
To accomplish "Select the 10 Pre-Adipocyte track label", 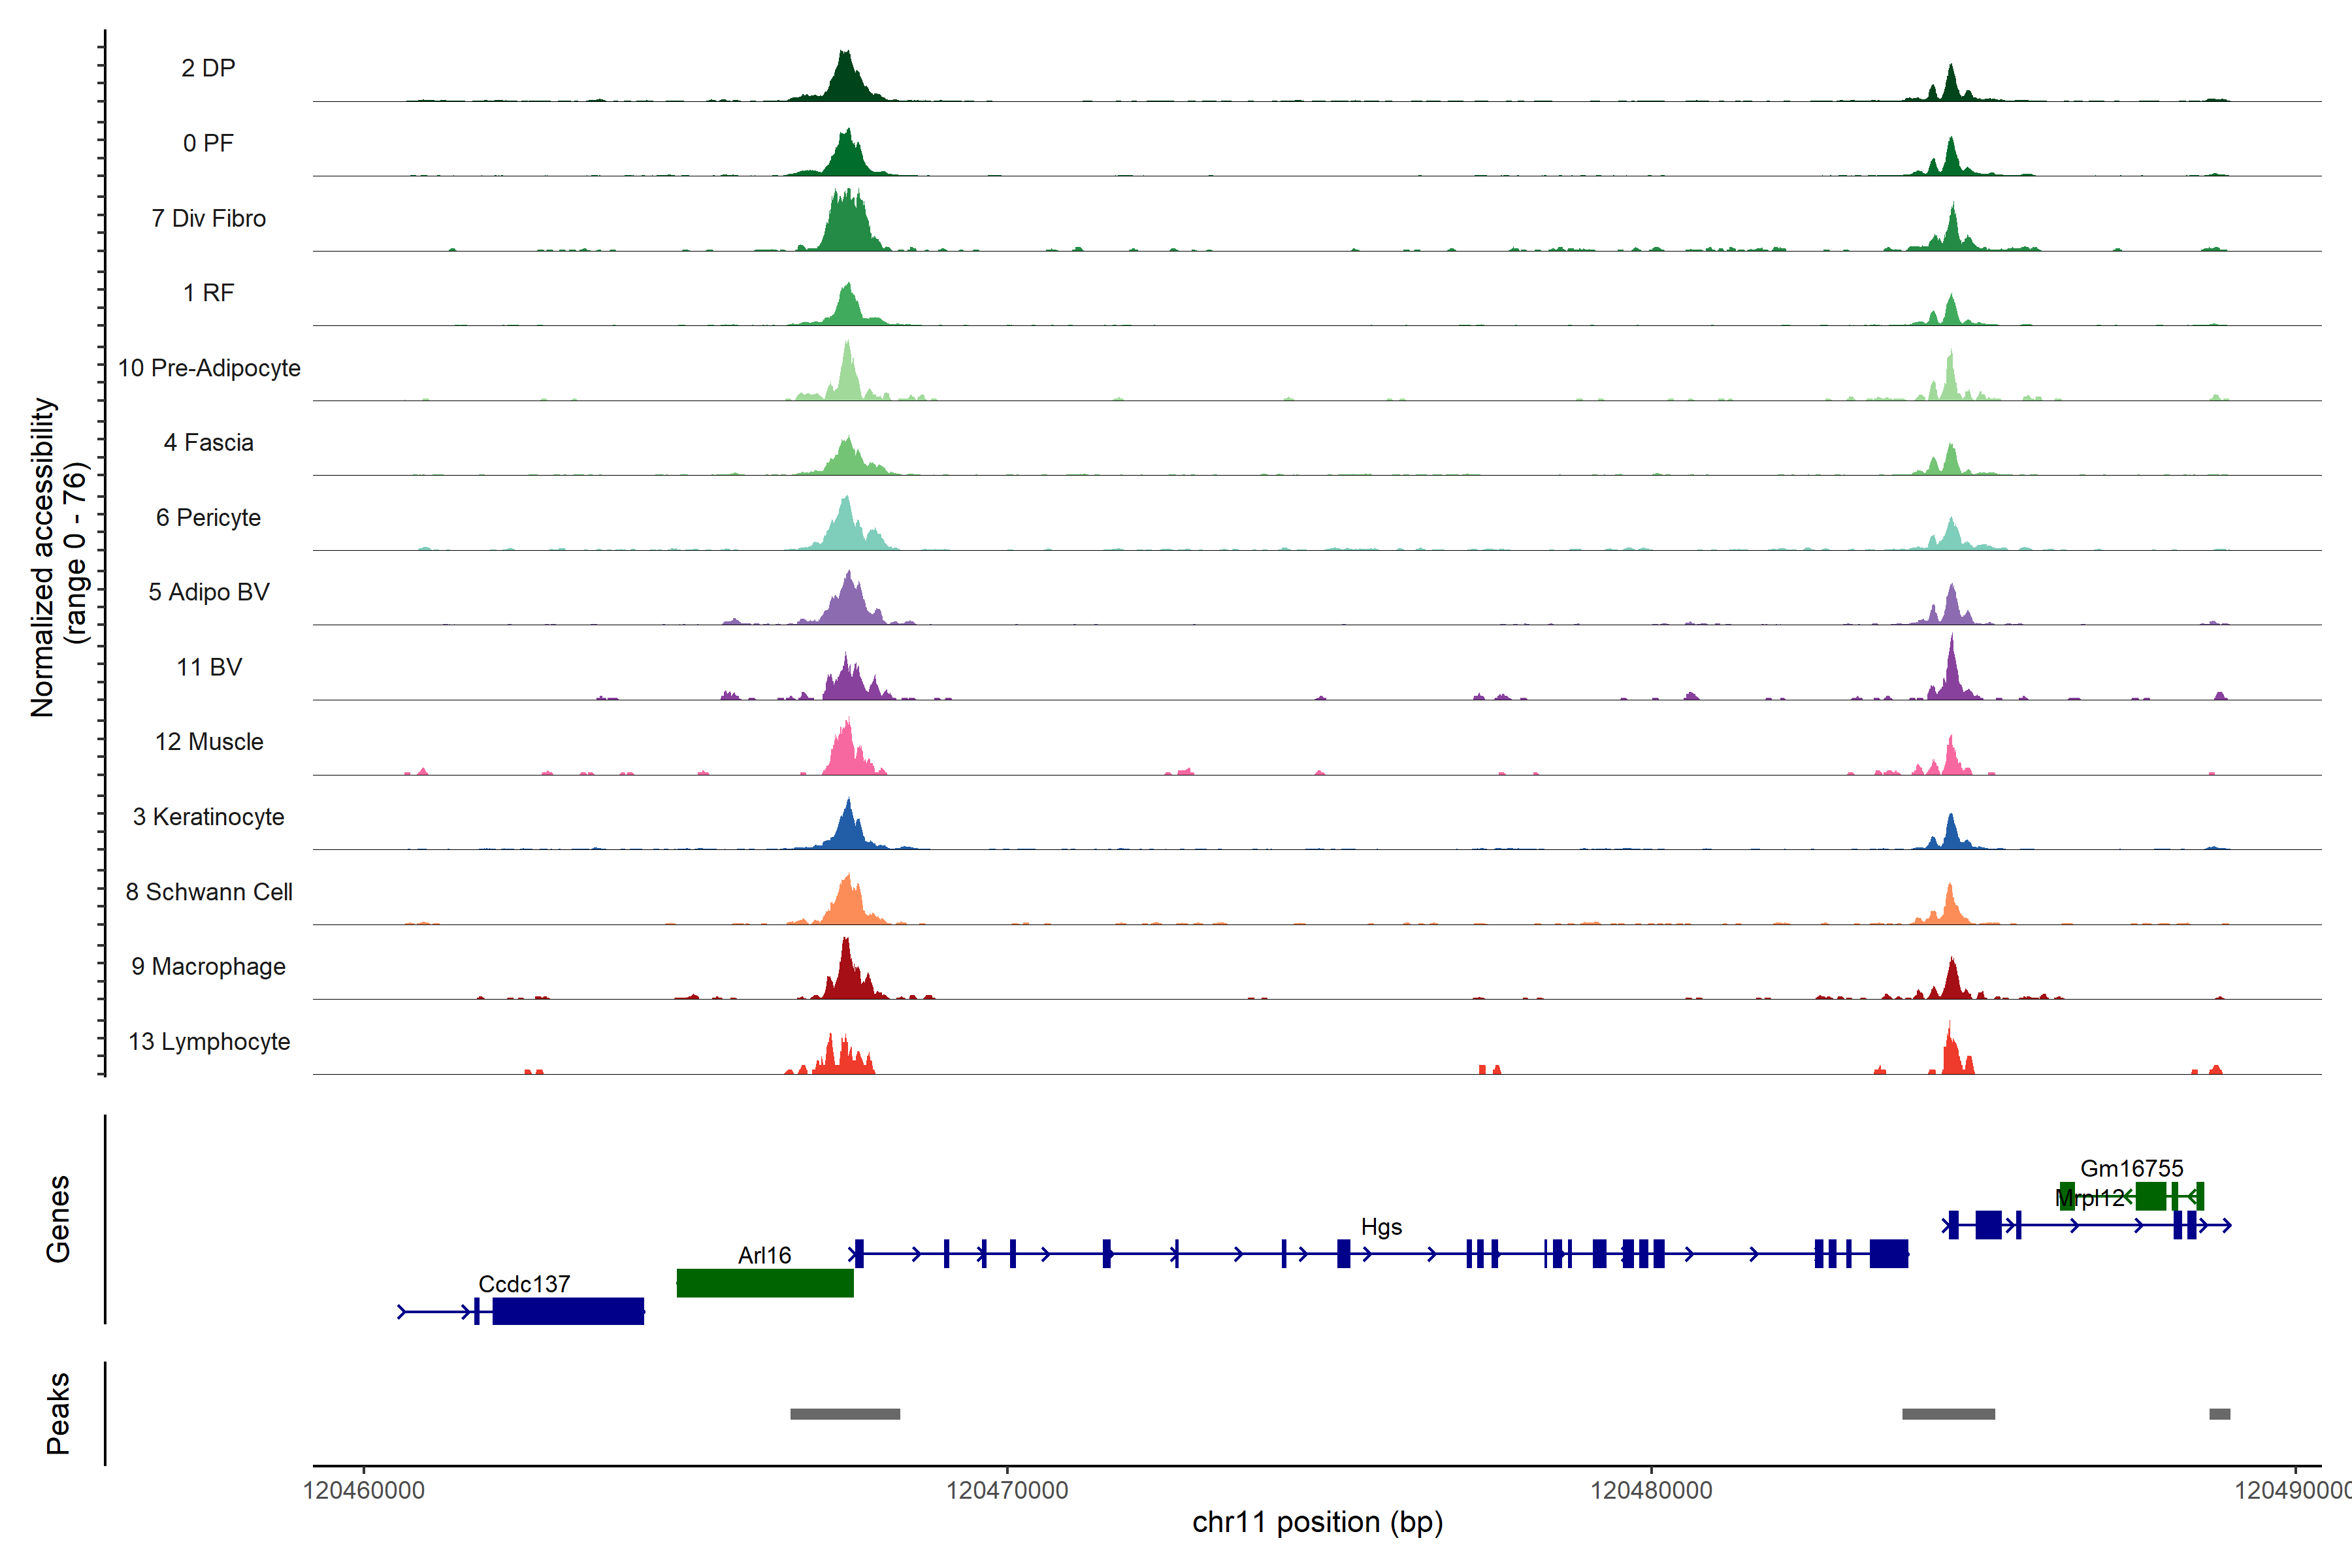I will [x=209, y=368].
